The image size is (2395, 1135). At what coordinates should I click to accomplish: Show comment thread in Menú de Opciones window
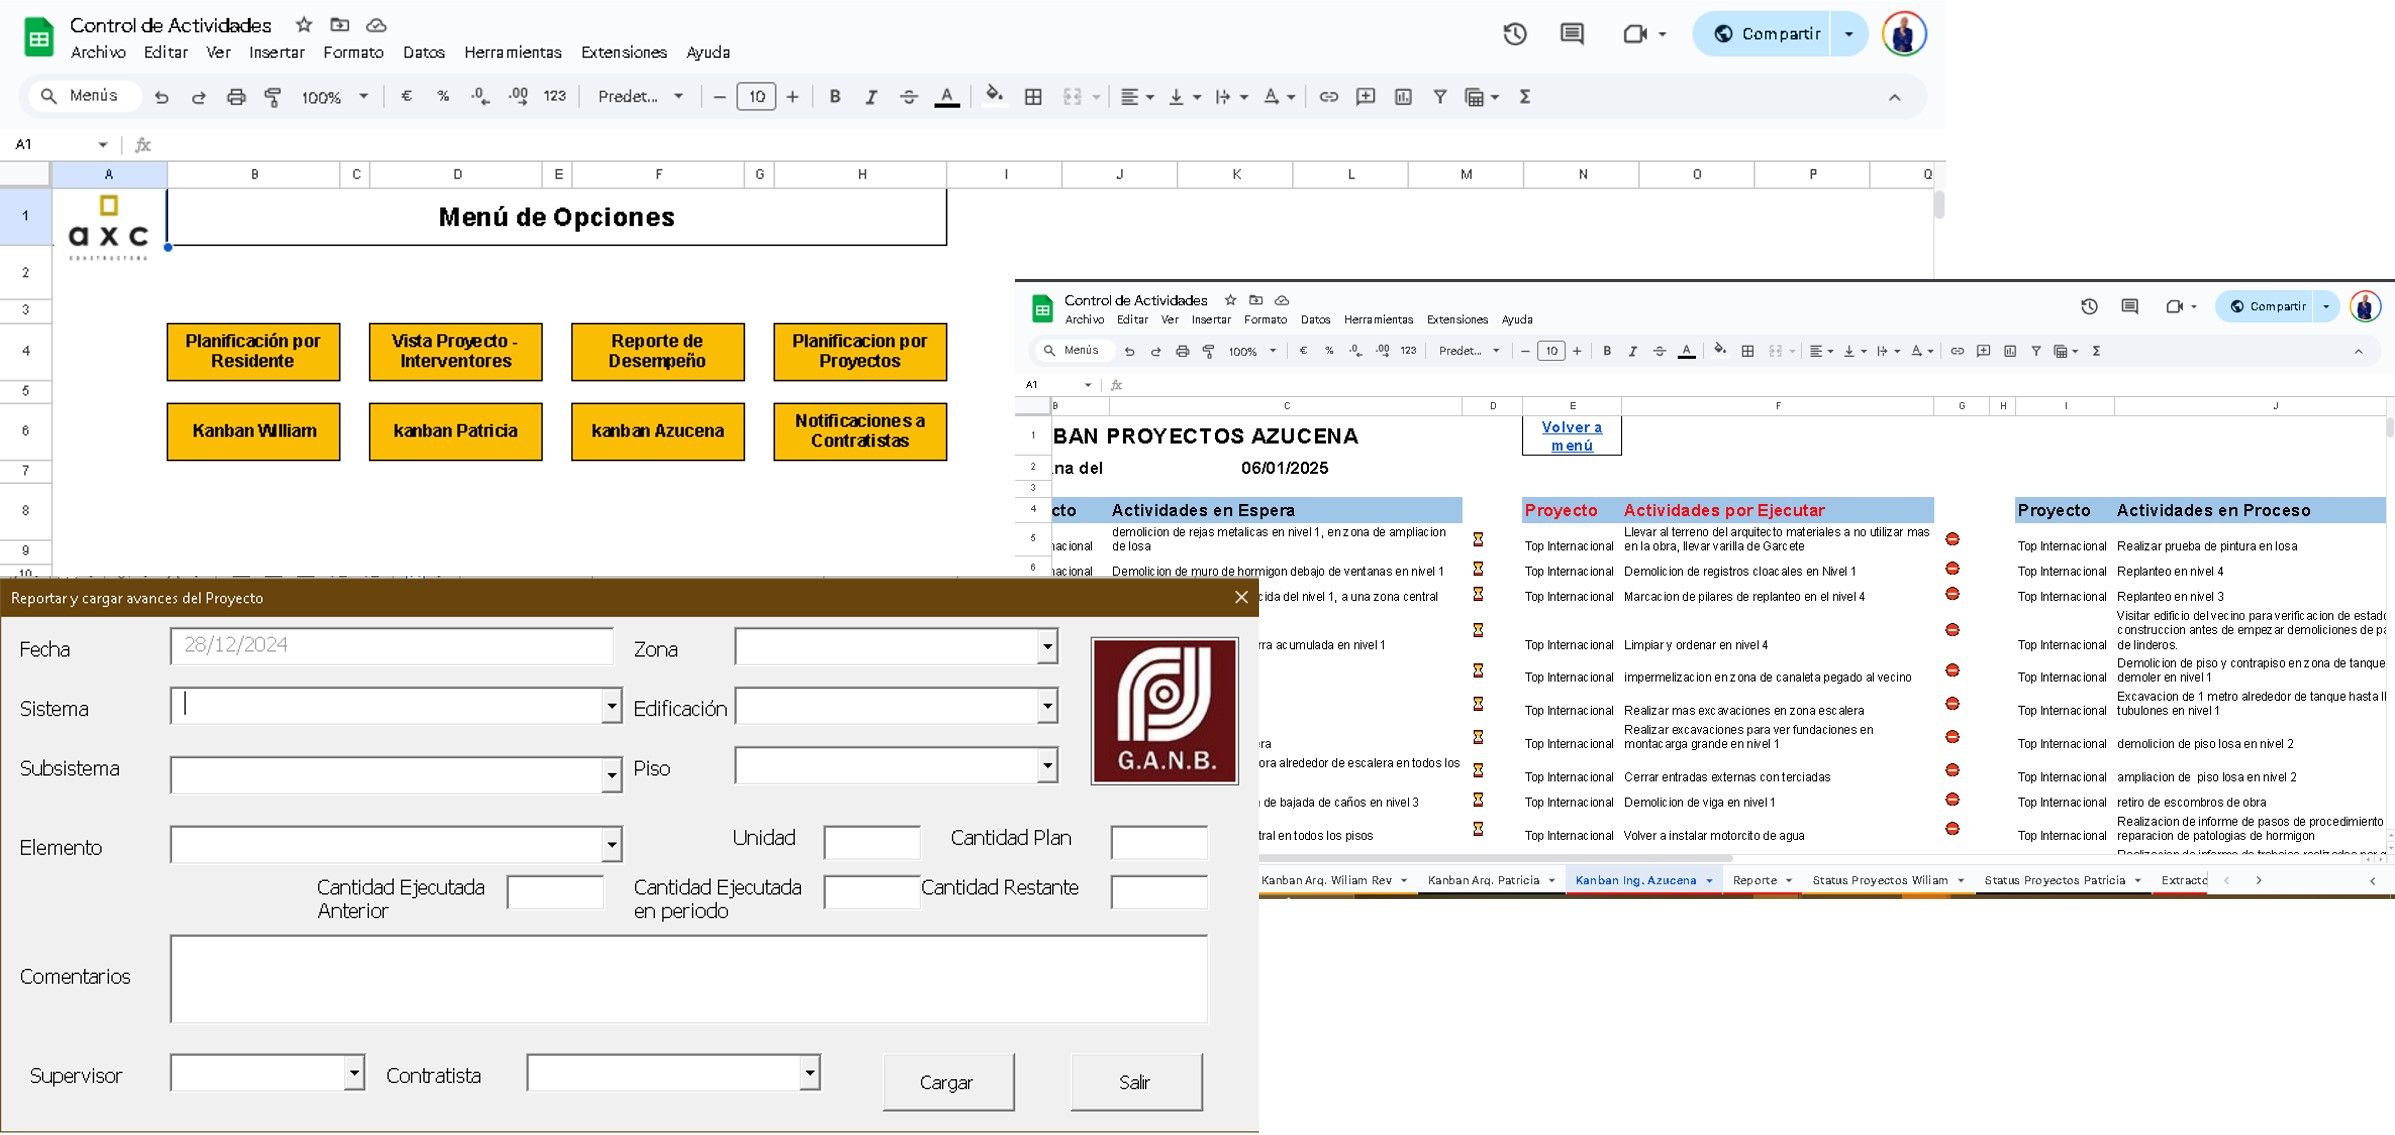(1572, 34)
